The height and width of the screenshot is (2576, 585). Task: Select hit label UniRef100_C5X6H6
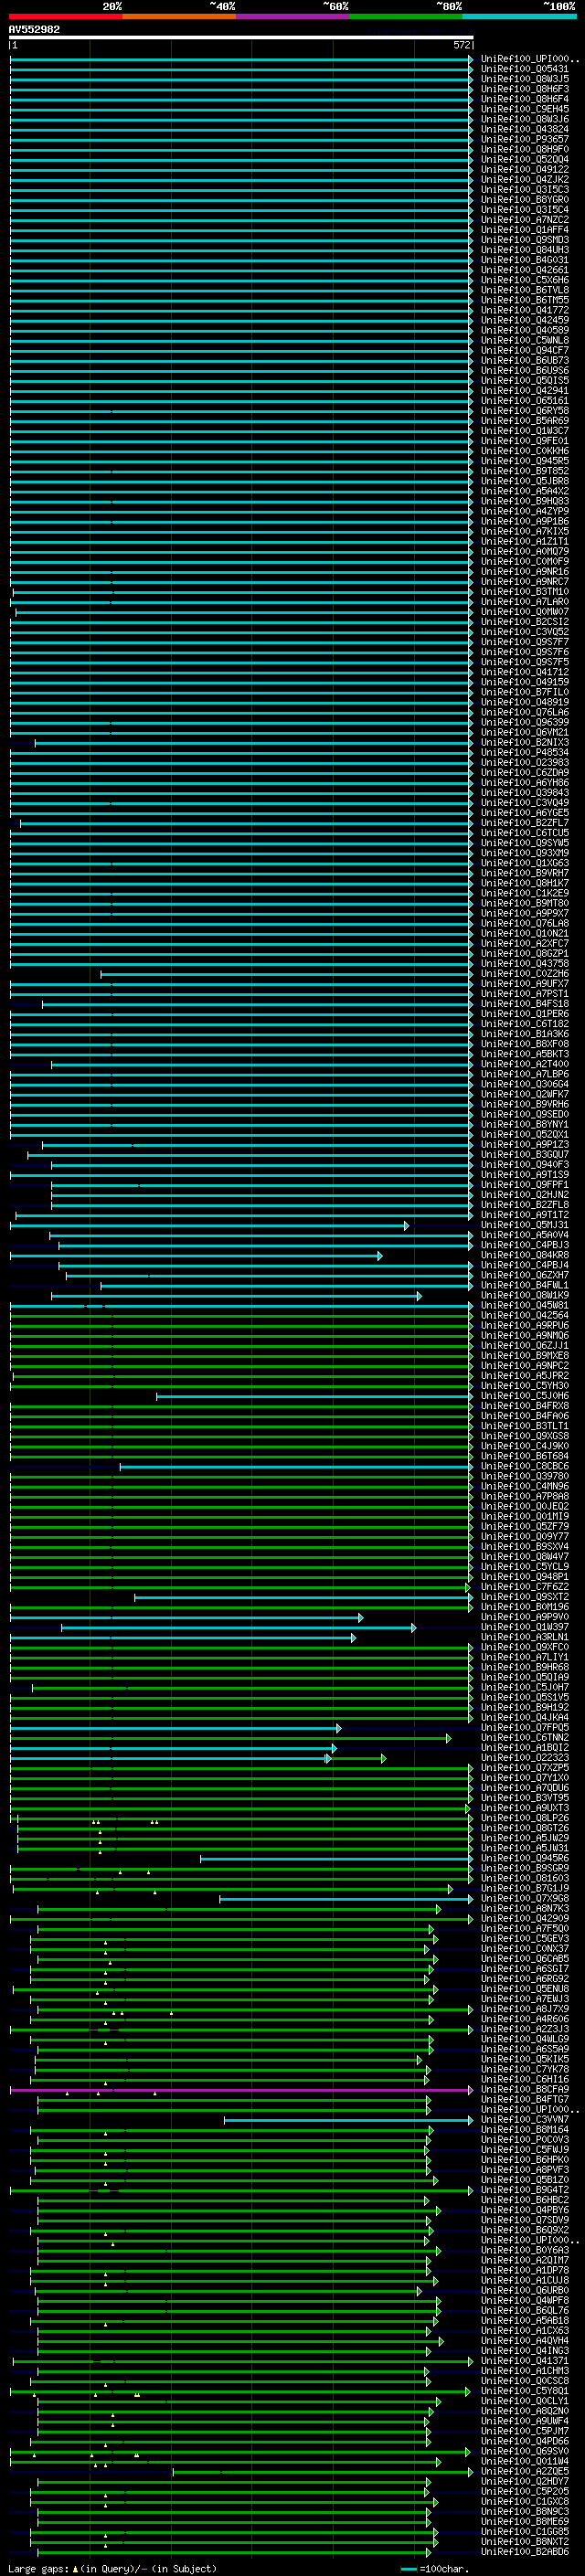[525, 280]
